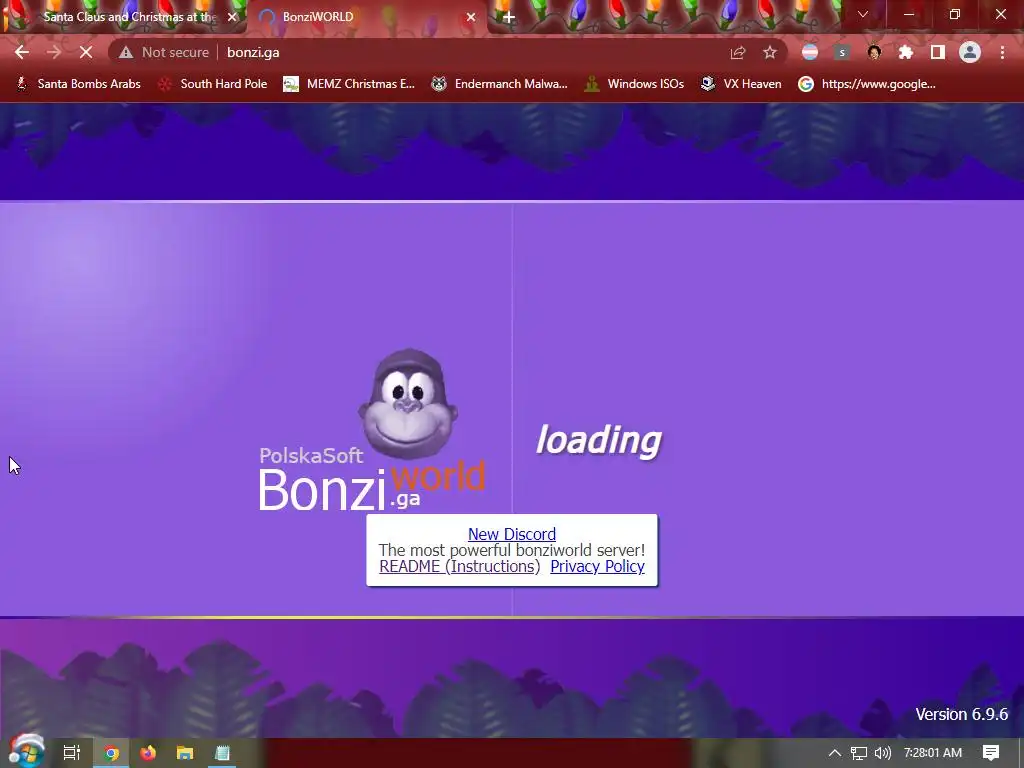Image resolution: width=1024 pixels, height=768 pixels.
Task: Open the avatar face extension icon
Action: click(x=874, y=52)
